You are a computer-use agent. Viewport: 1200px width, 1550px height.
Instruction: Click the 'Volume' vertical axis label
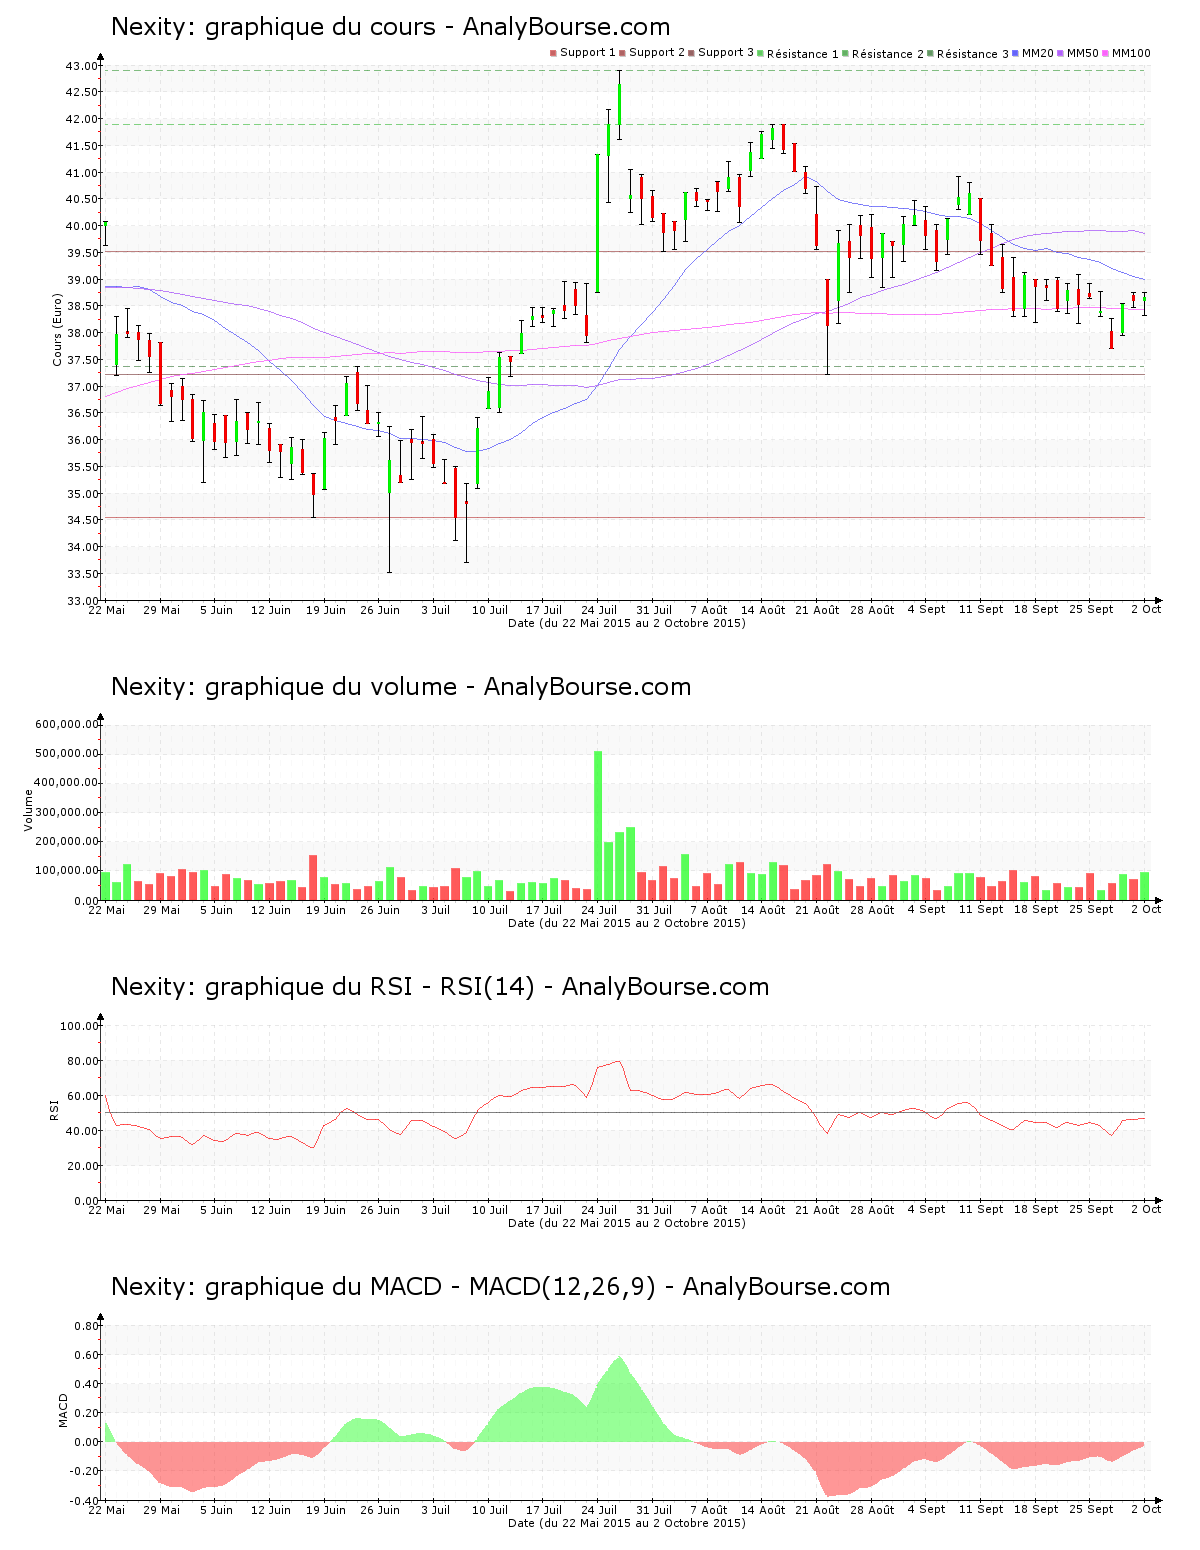tap(28, 810)
